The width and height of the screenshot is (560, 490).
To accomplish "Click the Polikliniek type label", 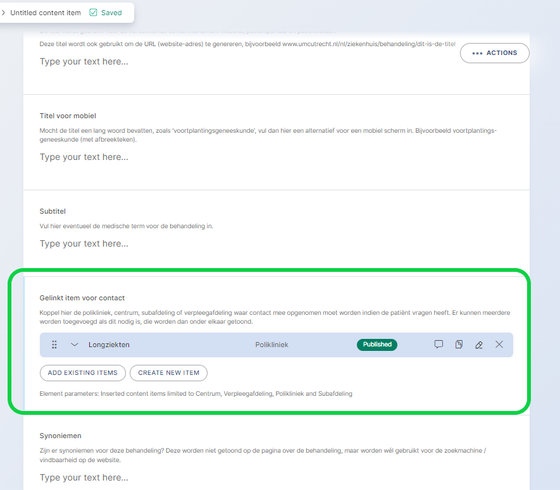I will [272, 345].
